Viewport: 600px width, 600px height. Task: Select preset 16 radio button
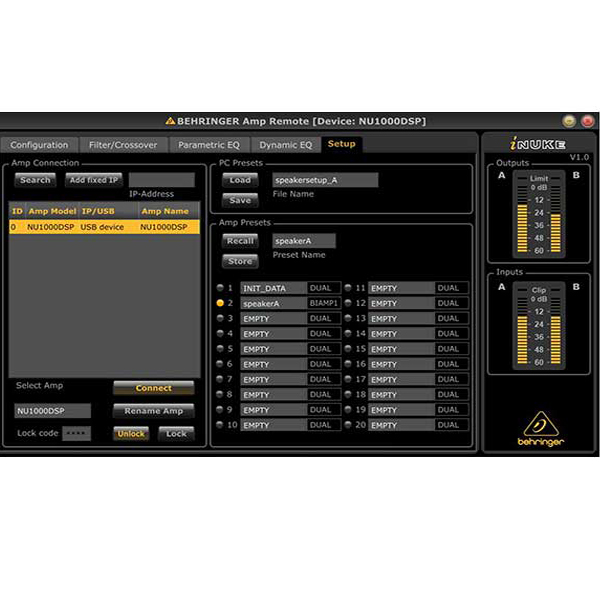coord(348,364)
